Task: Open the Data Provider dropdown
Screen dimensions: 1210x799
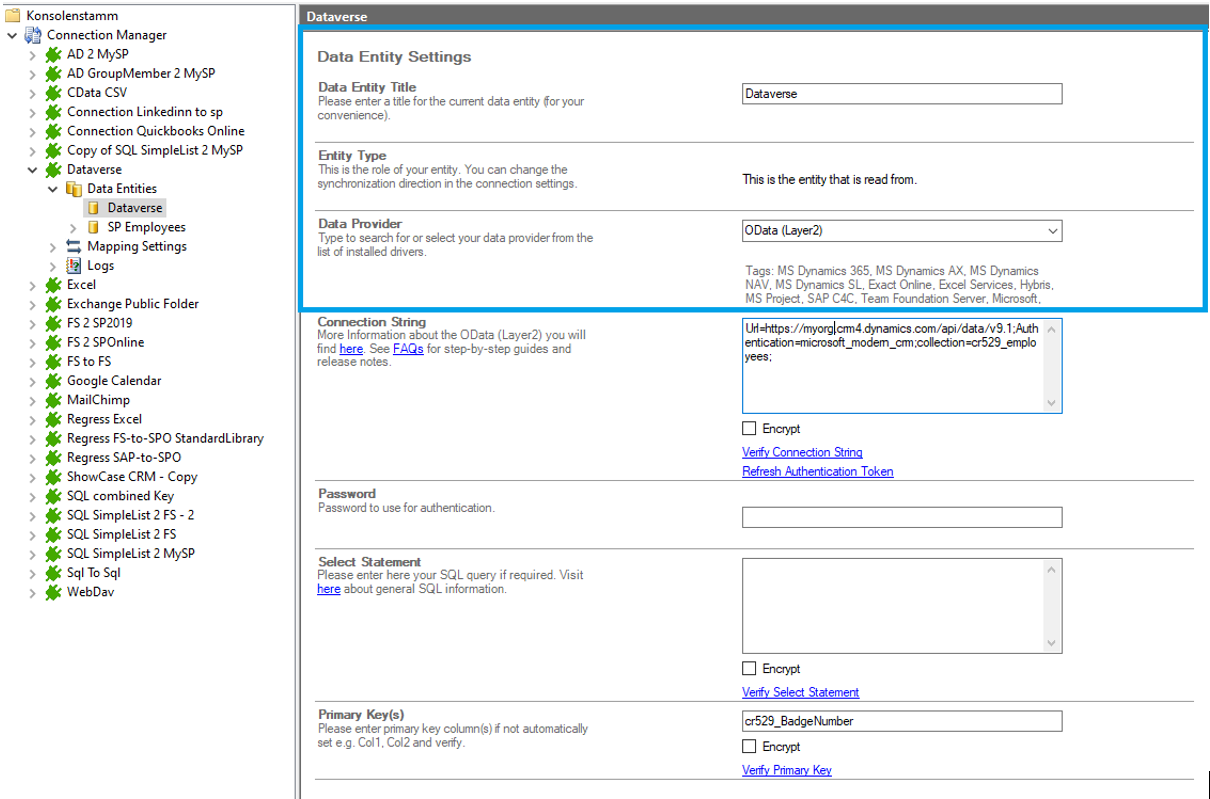Action: coord(1051,231)
